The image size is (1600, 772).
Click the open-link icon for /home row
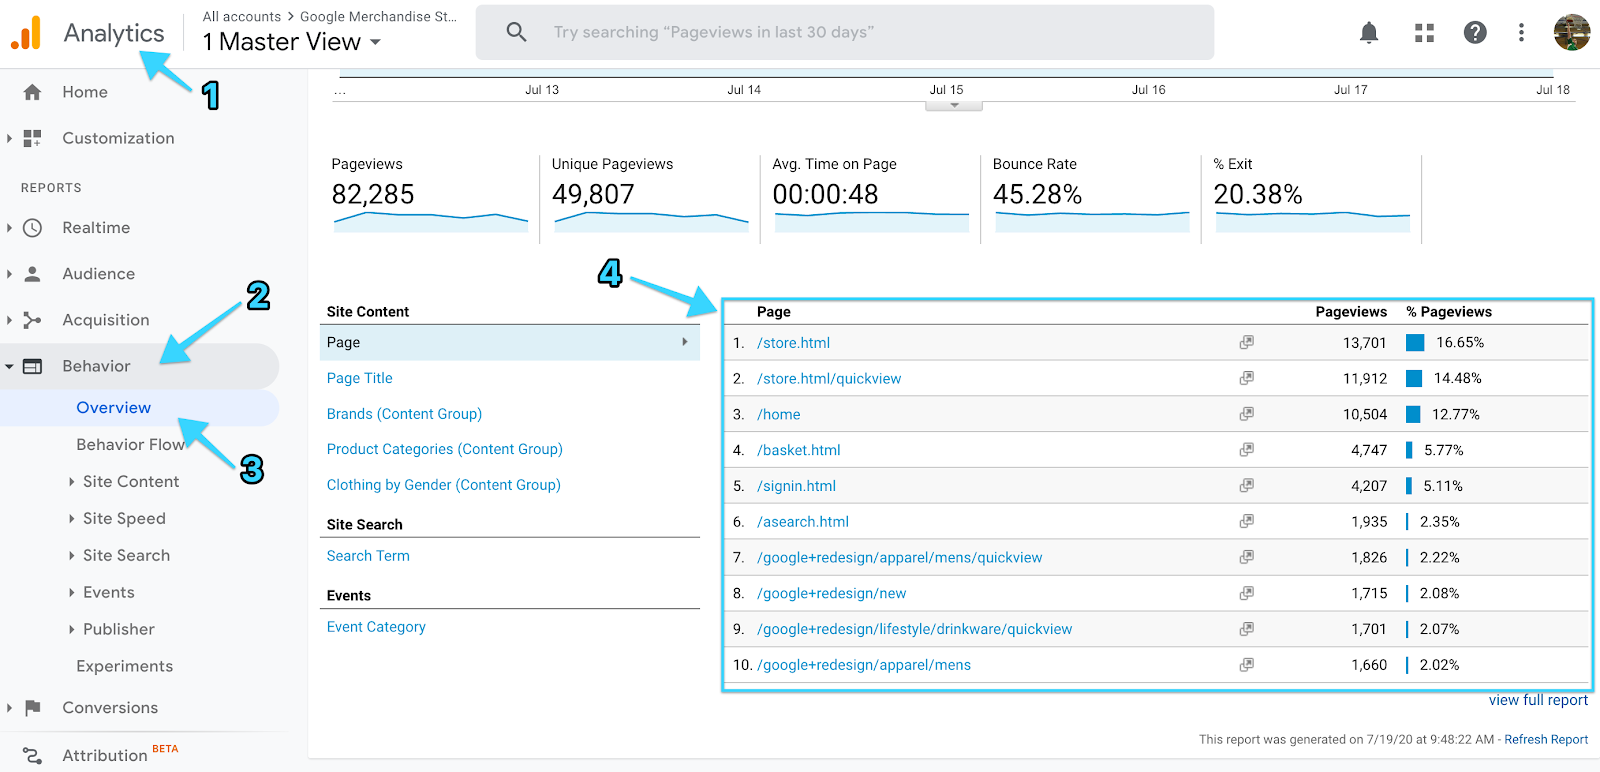tap(1246, 414)
